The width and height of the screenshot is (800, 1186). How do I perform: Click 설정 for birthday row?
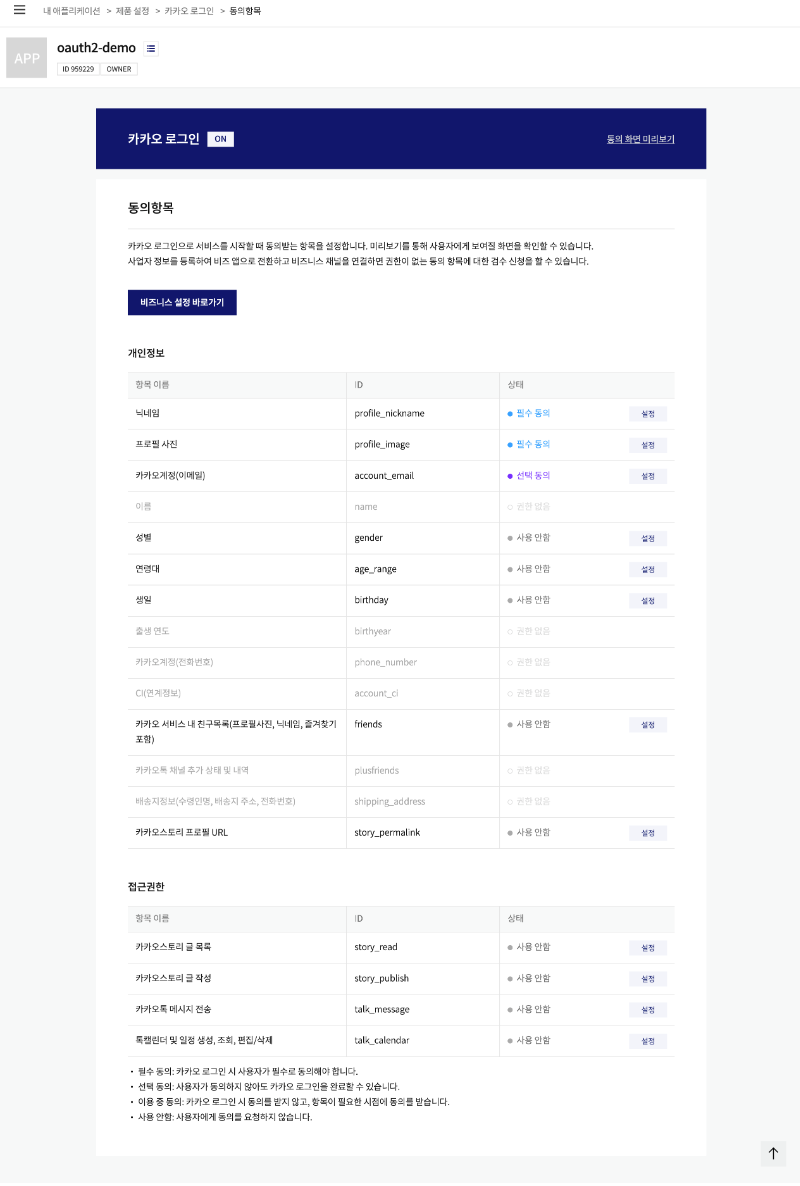pos(648,601)
